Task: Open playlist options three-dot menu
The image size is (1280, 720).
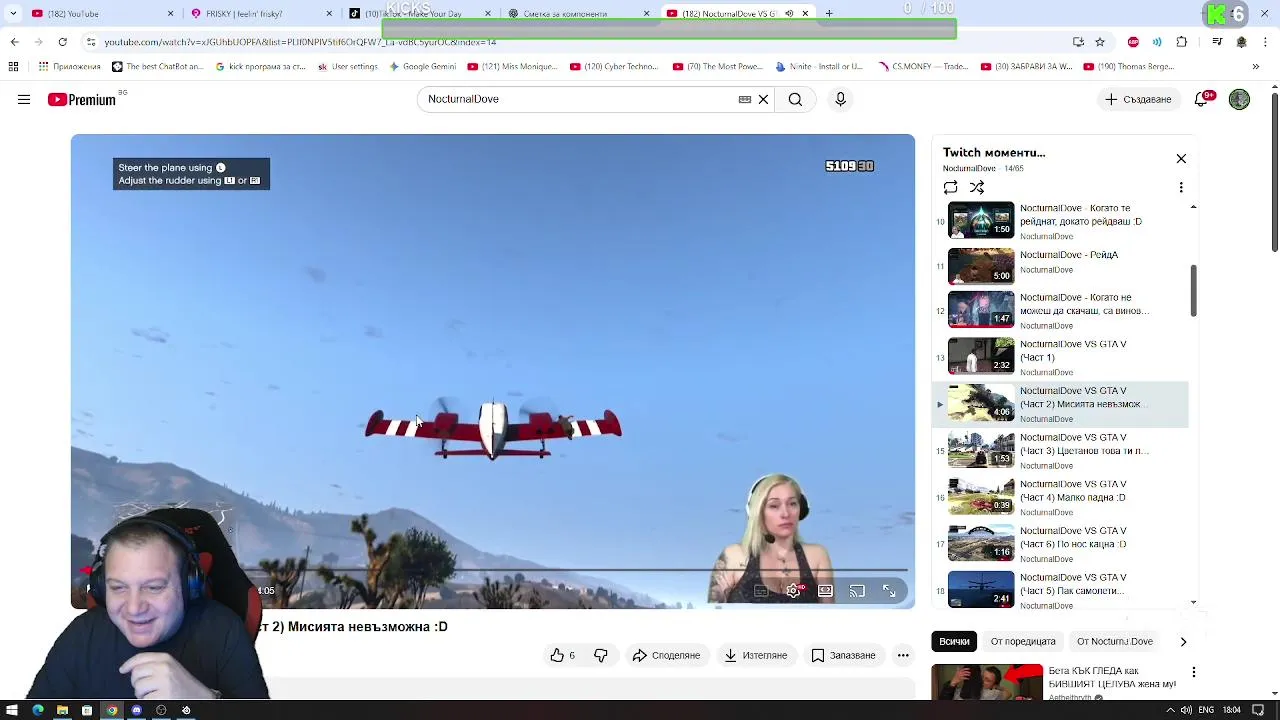Action: [1181, 187]
